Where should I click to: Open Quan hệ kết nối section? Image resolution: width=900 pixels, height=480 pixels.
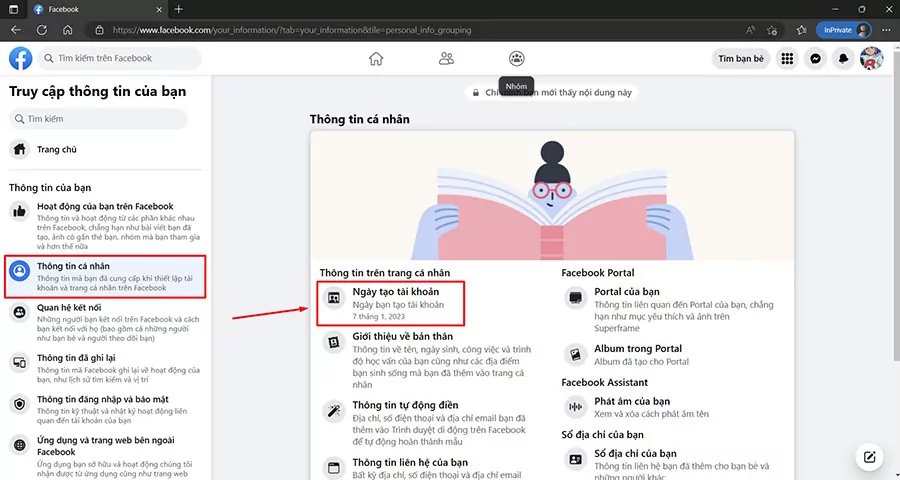point(105,323)
